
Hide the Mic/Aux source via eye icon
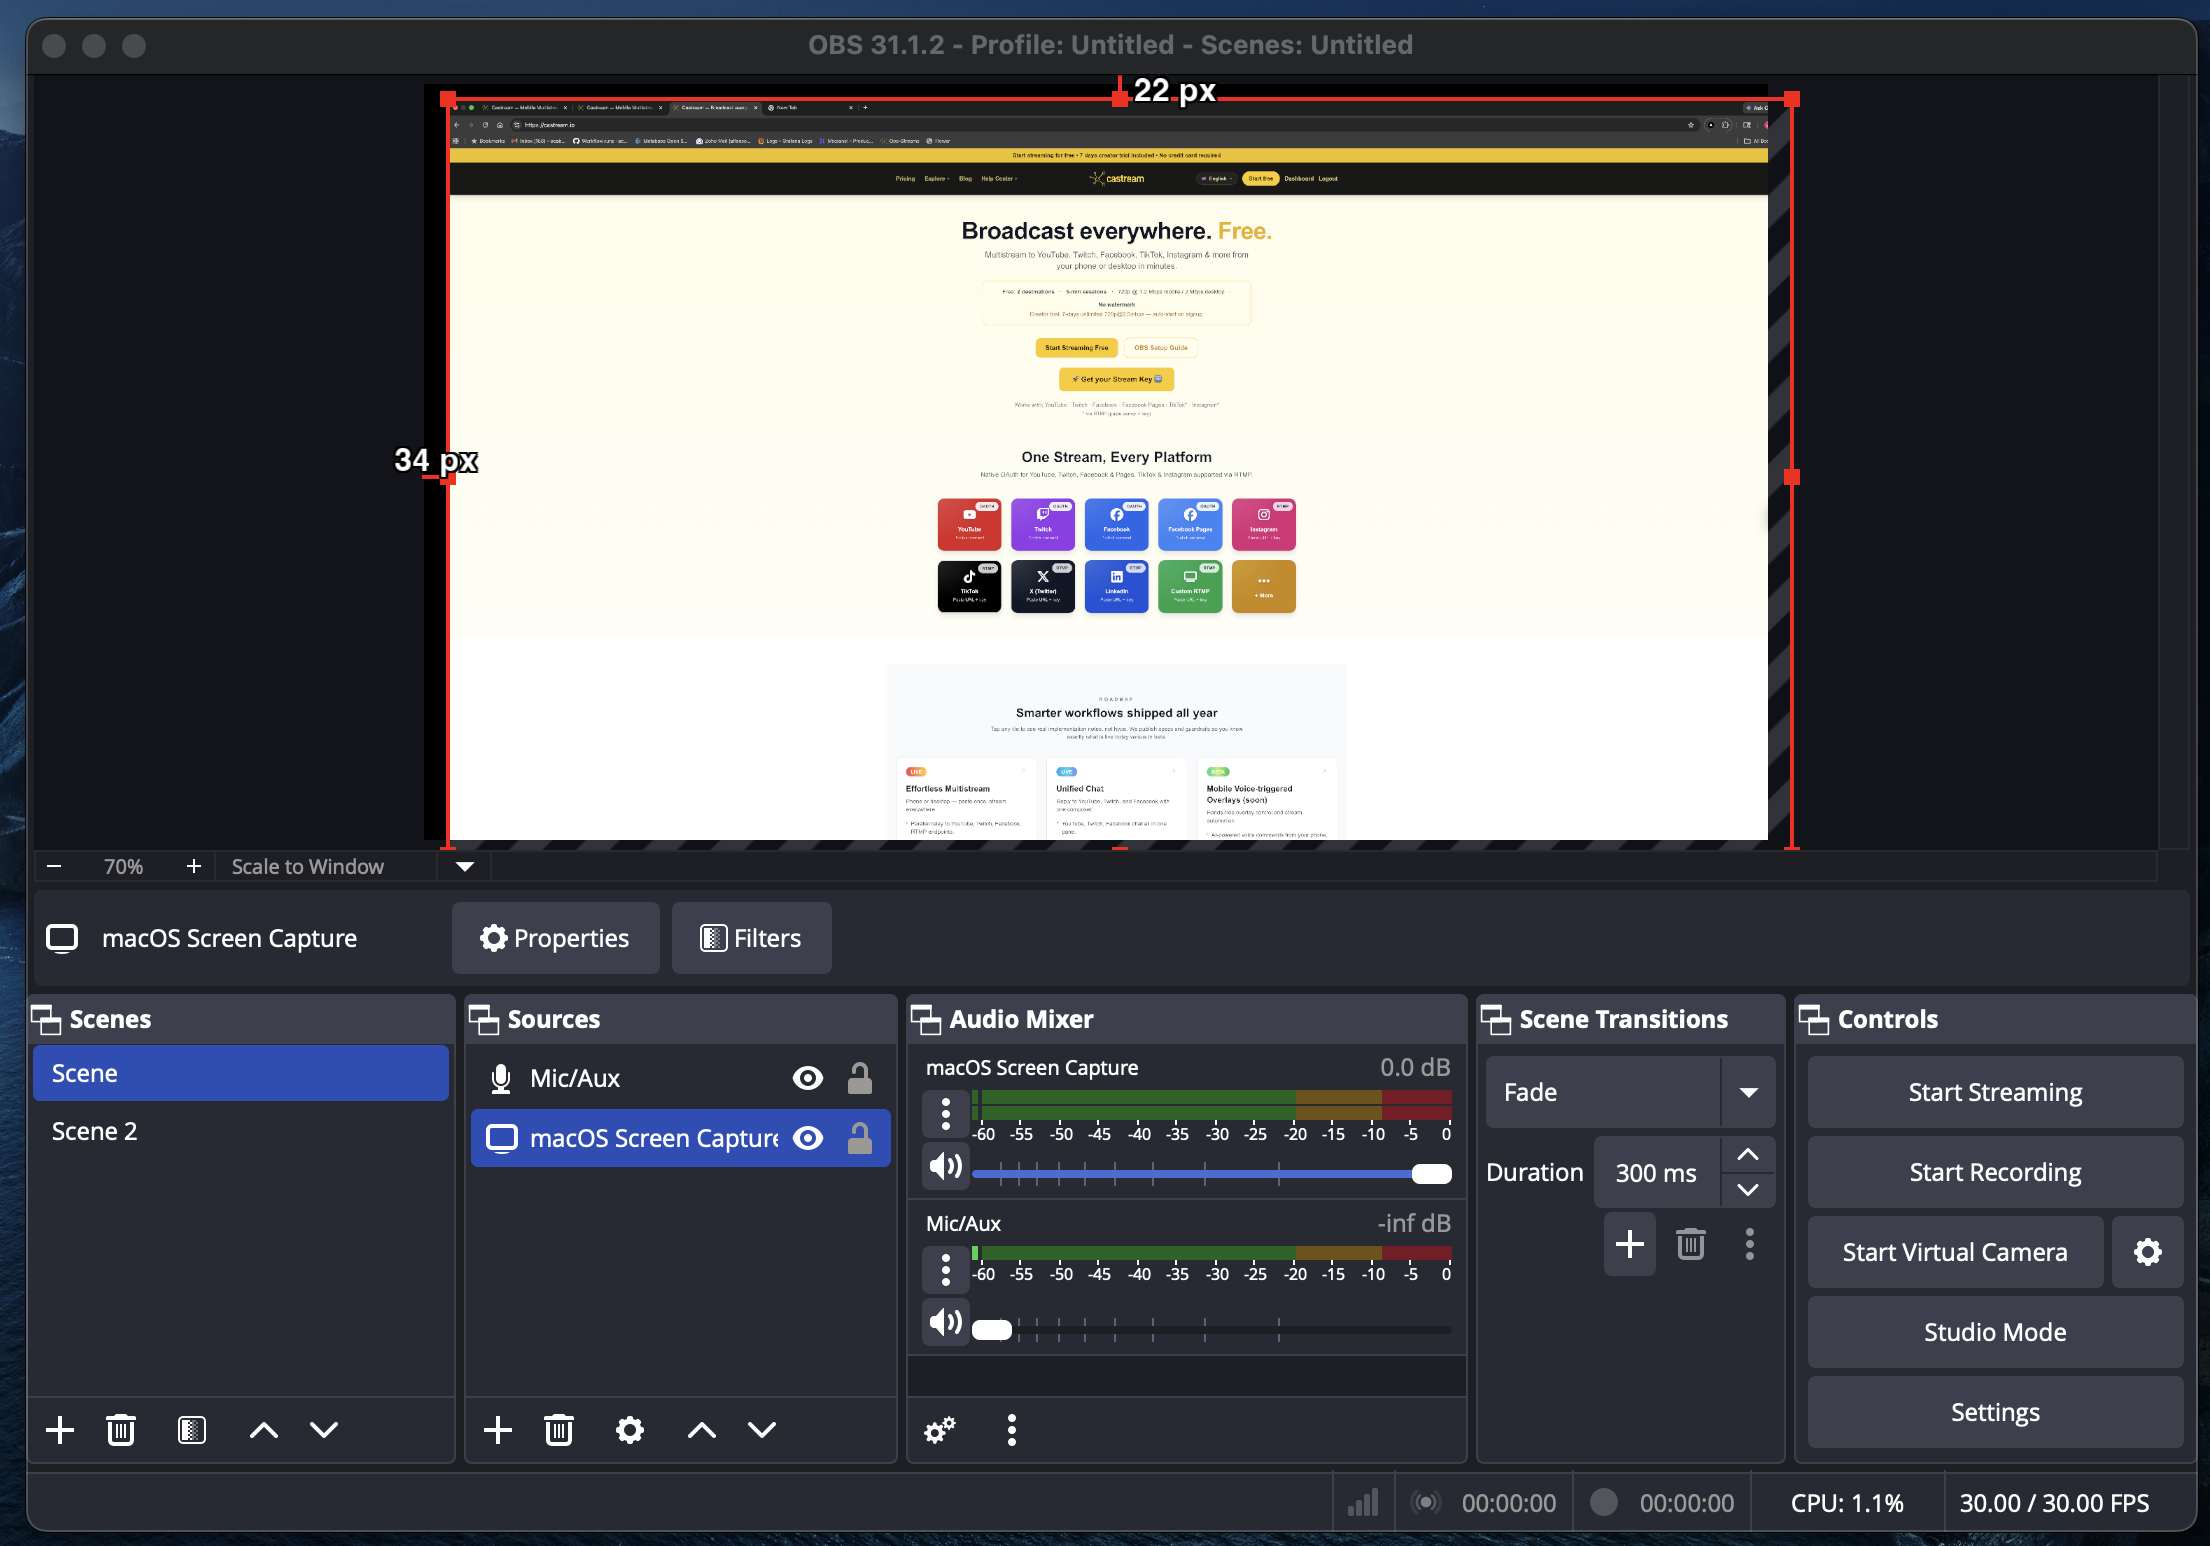click(808, 1078)
